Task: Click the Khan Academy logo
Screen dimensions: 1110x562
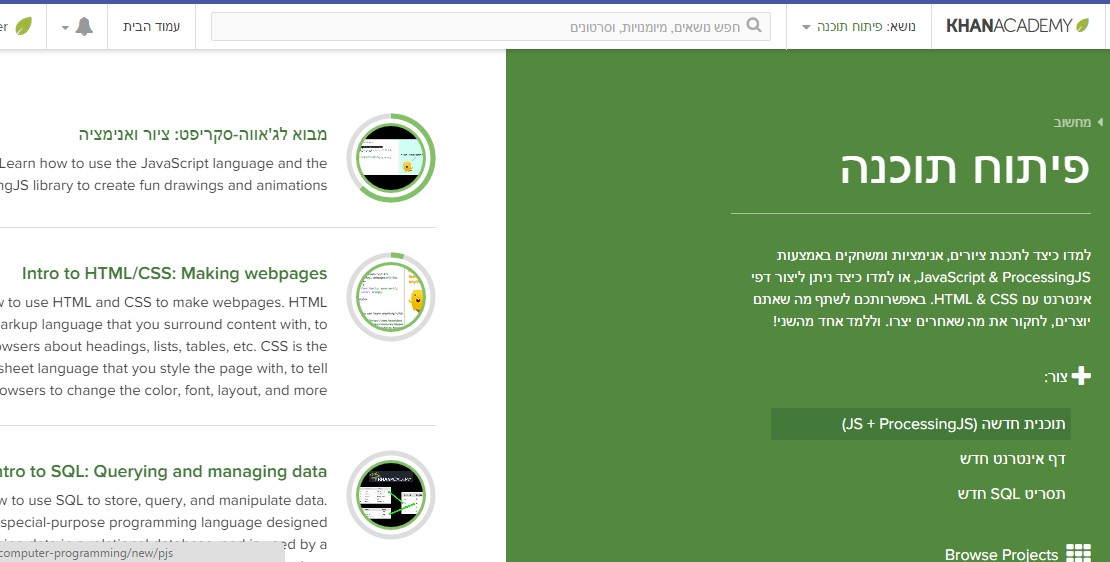Action: point(1018,26)
